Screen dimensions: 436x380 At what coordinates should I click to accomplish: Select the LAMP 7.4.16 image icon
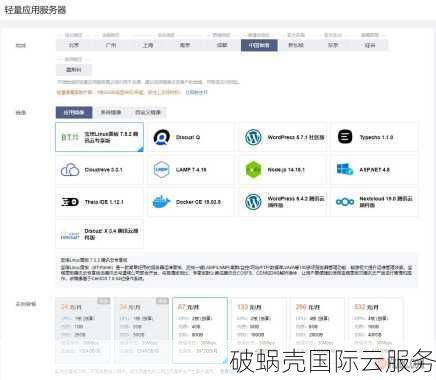pyautogui.click(x=162, y=170)
